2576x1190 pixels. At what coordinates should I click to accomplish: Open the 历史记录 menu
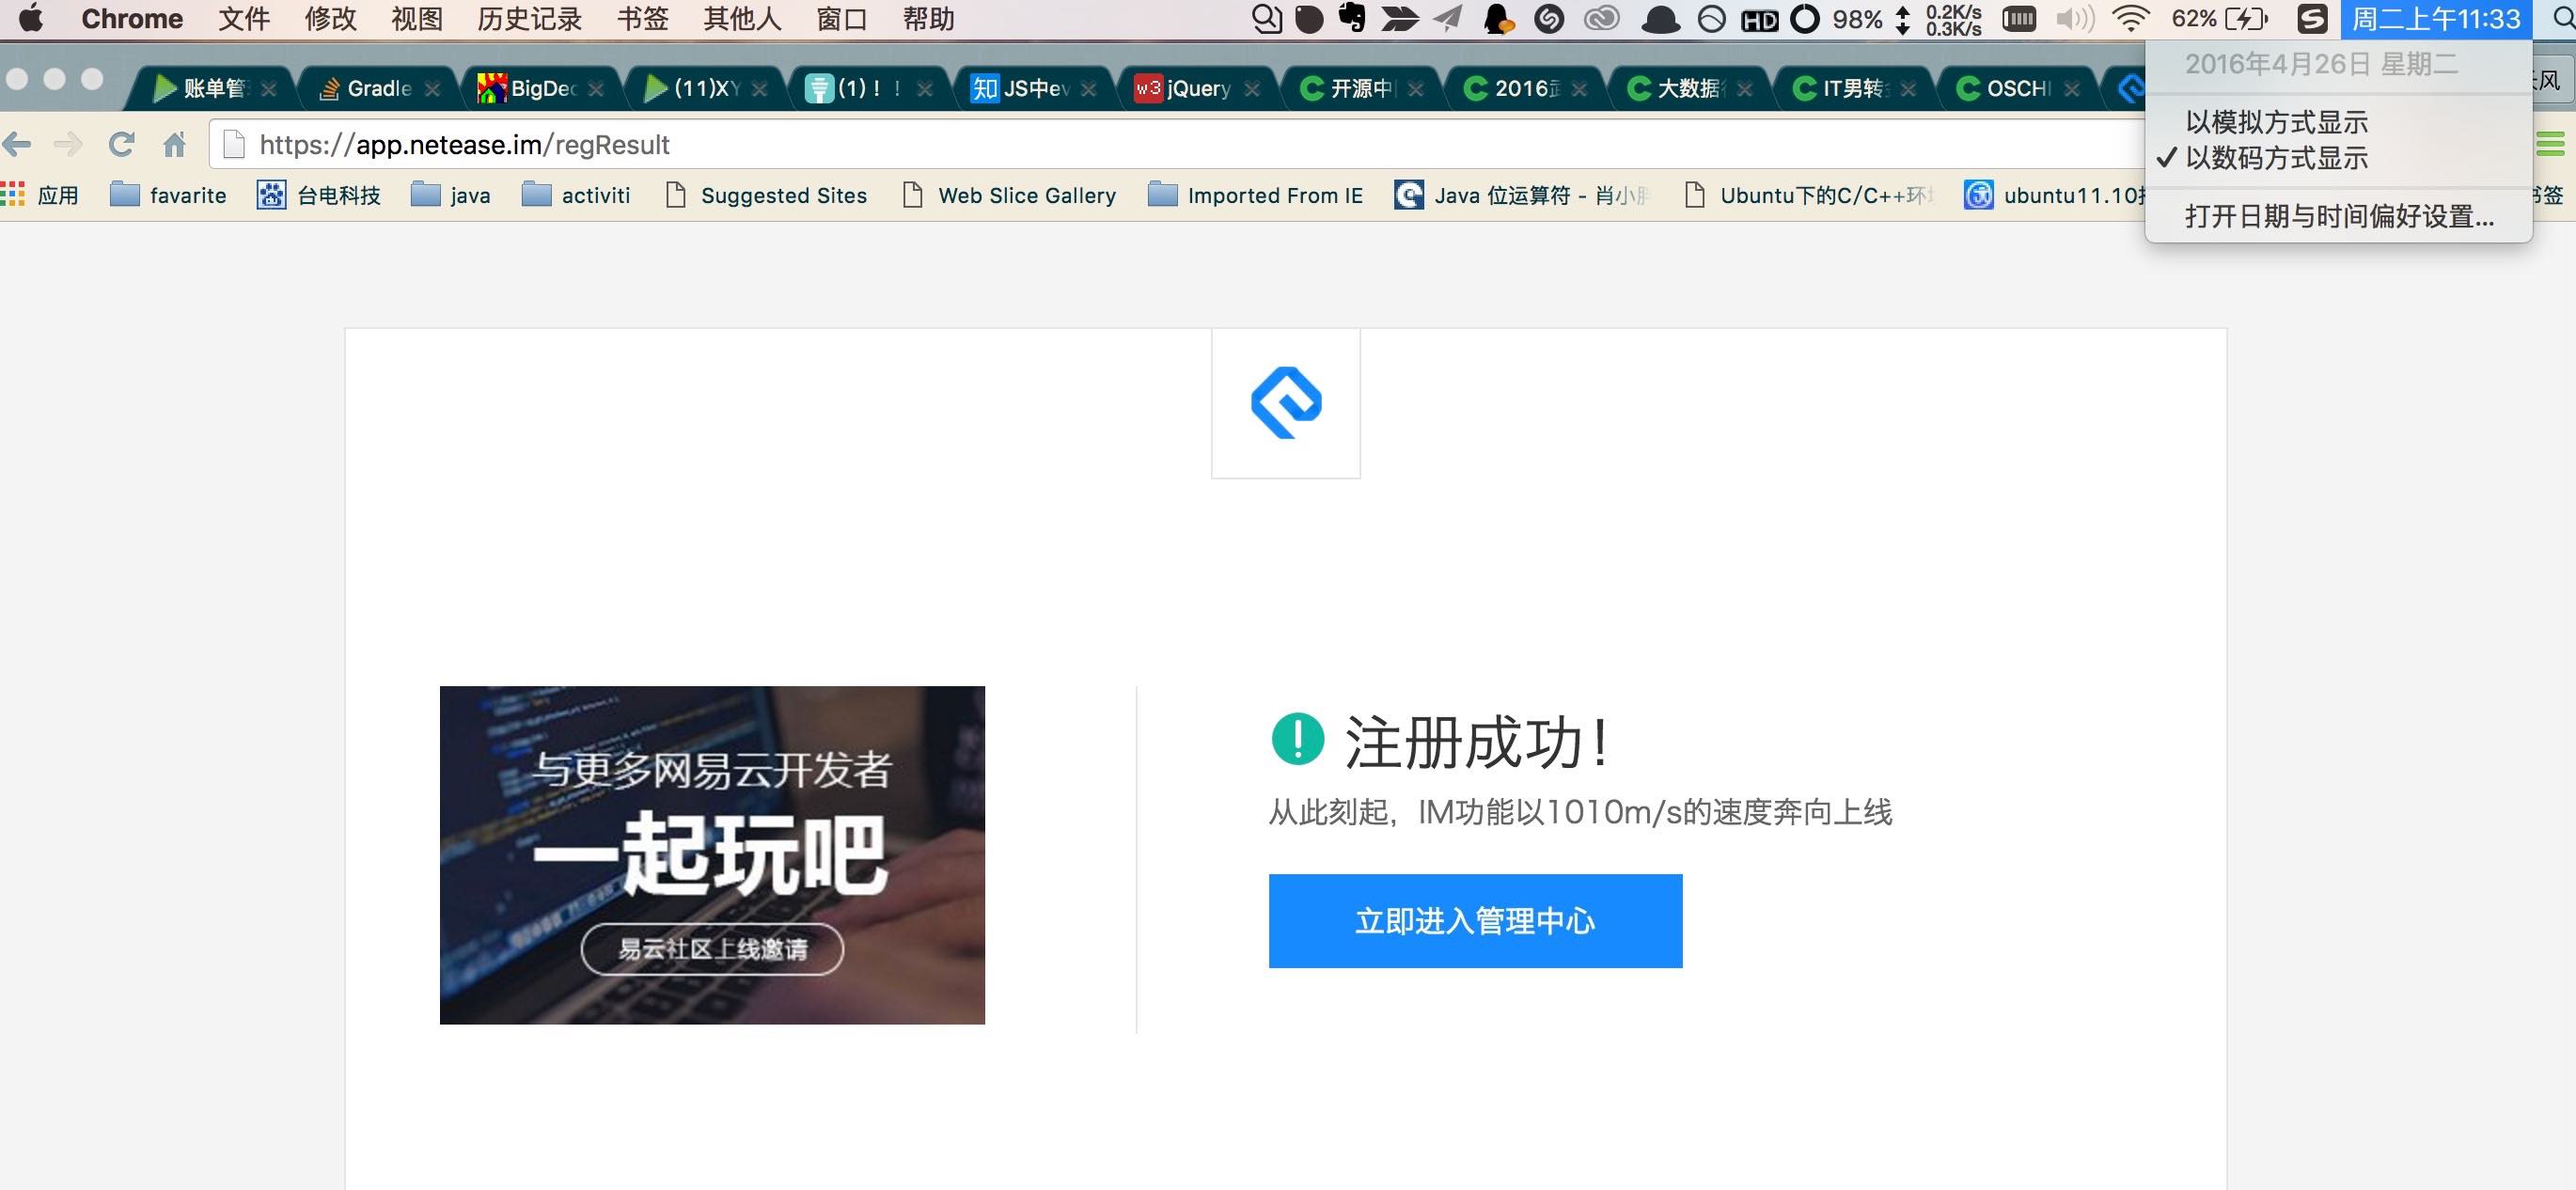529,19
